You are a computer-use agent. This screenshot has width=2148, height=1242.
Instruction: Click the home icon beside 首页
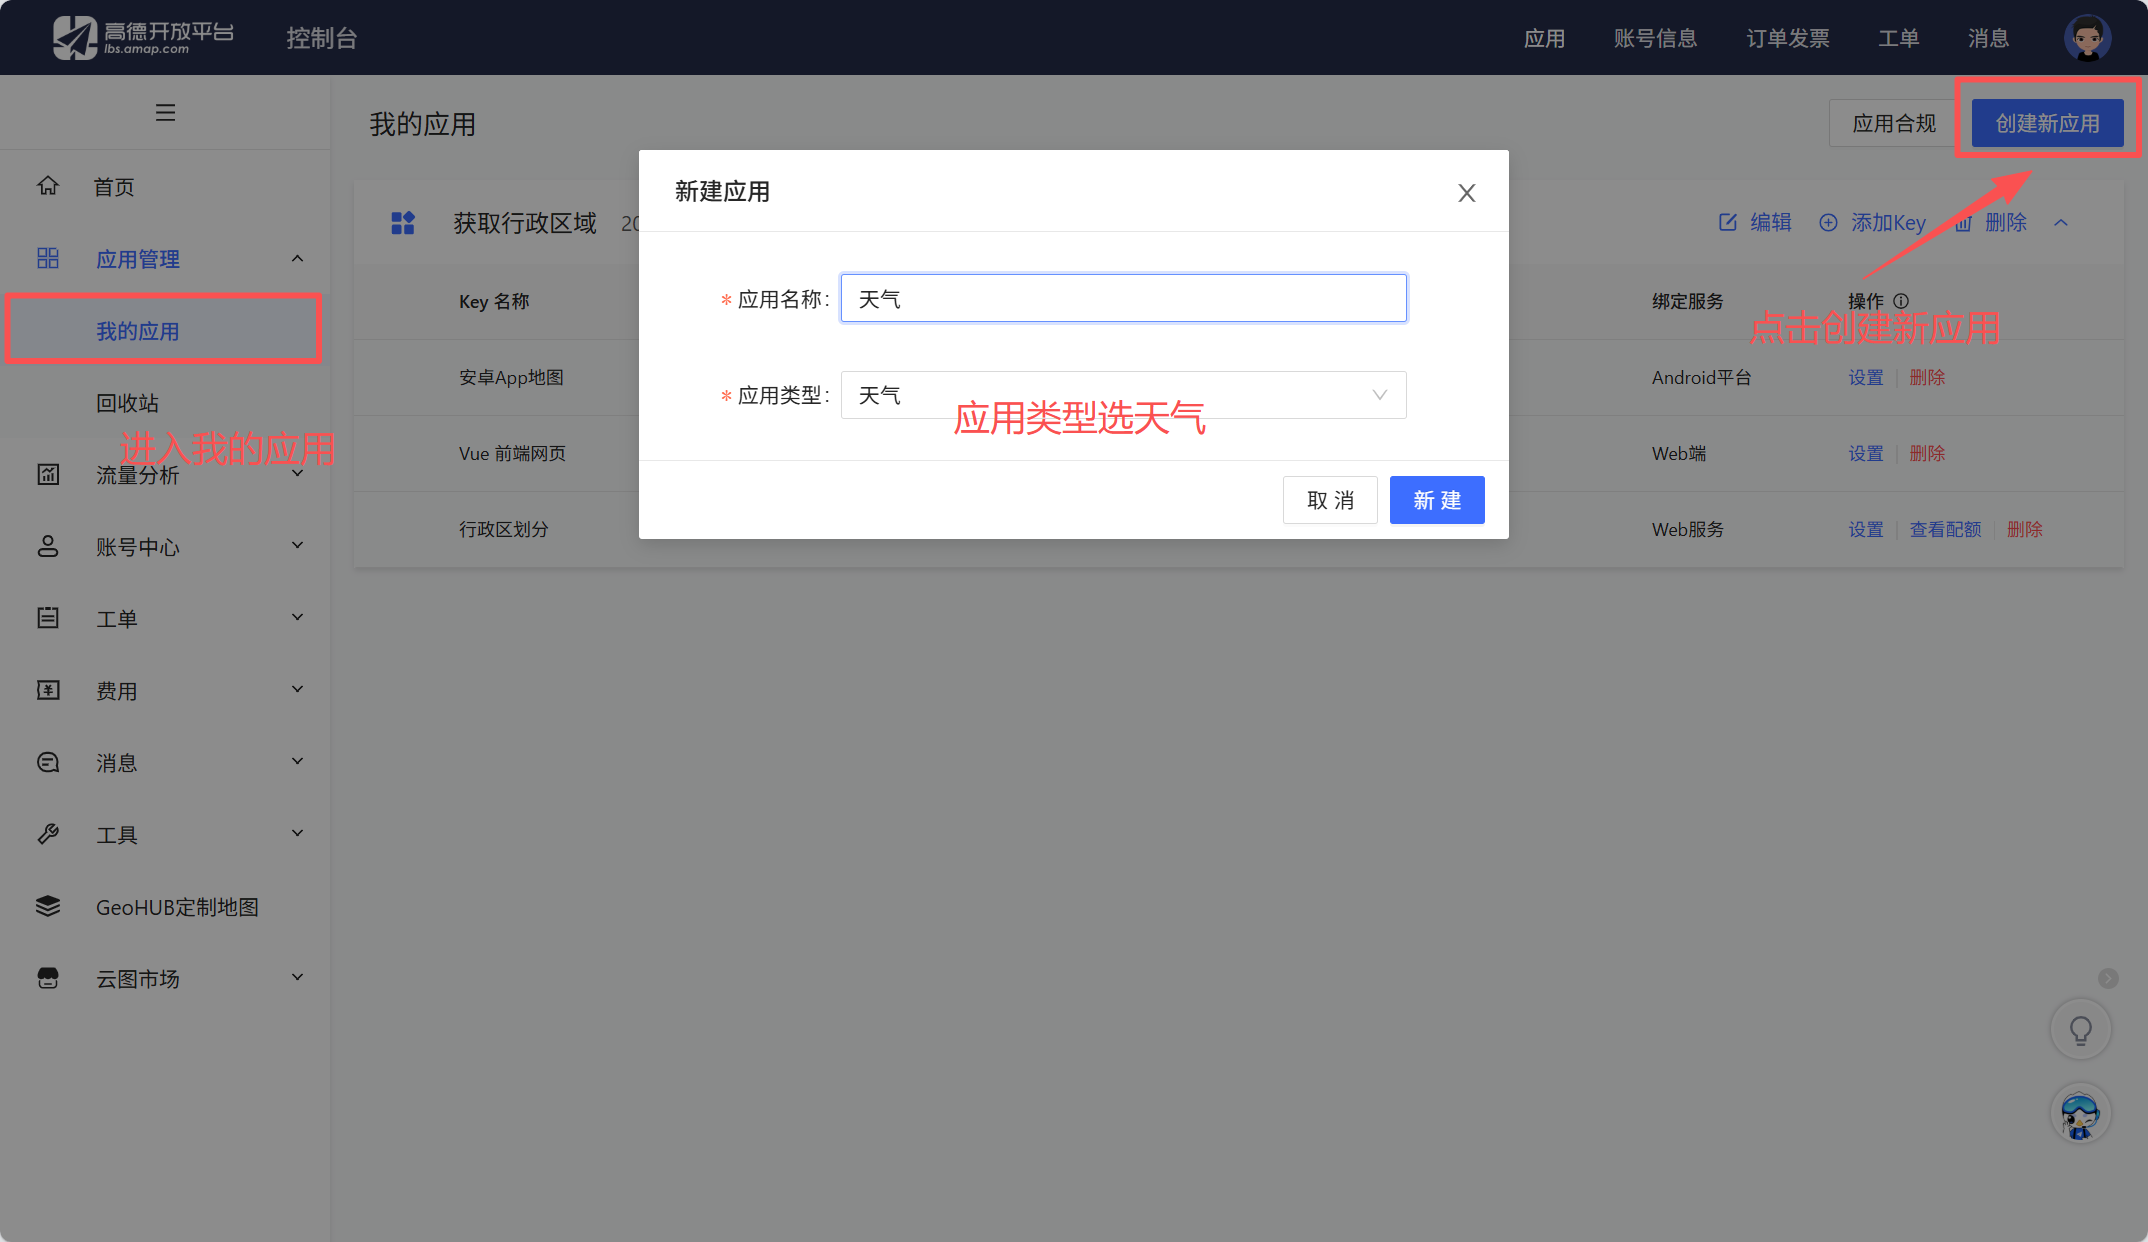click(48, 186)
